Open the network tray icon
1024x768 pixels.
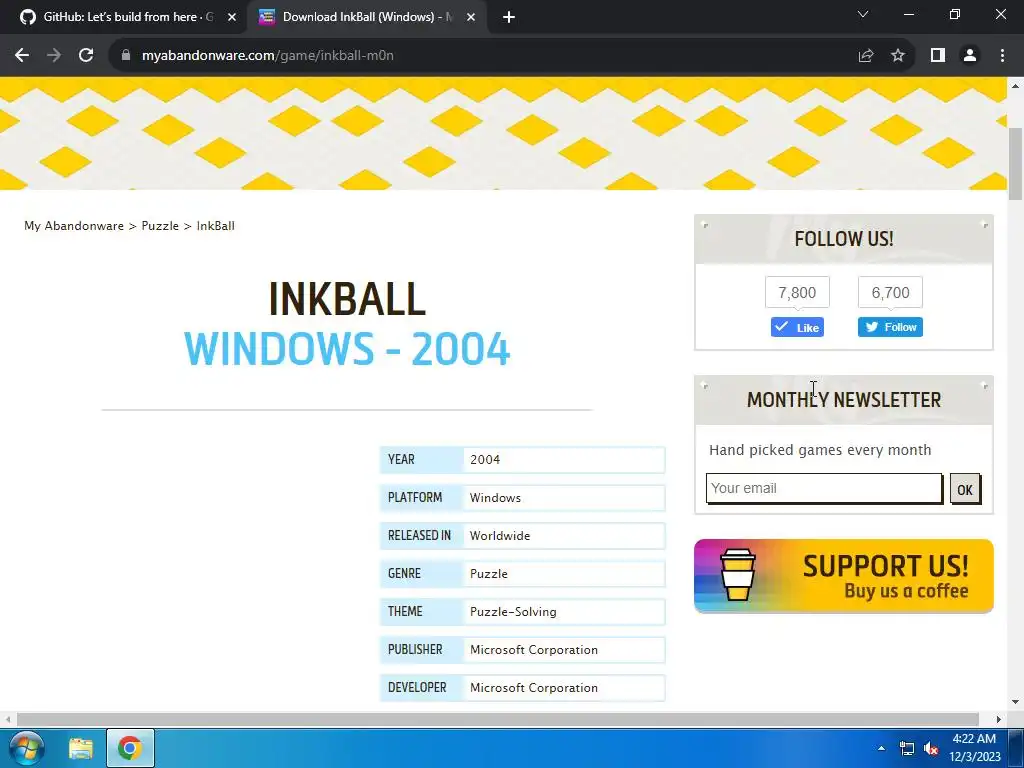[x=906, y=749]
